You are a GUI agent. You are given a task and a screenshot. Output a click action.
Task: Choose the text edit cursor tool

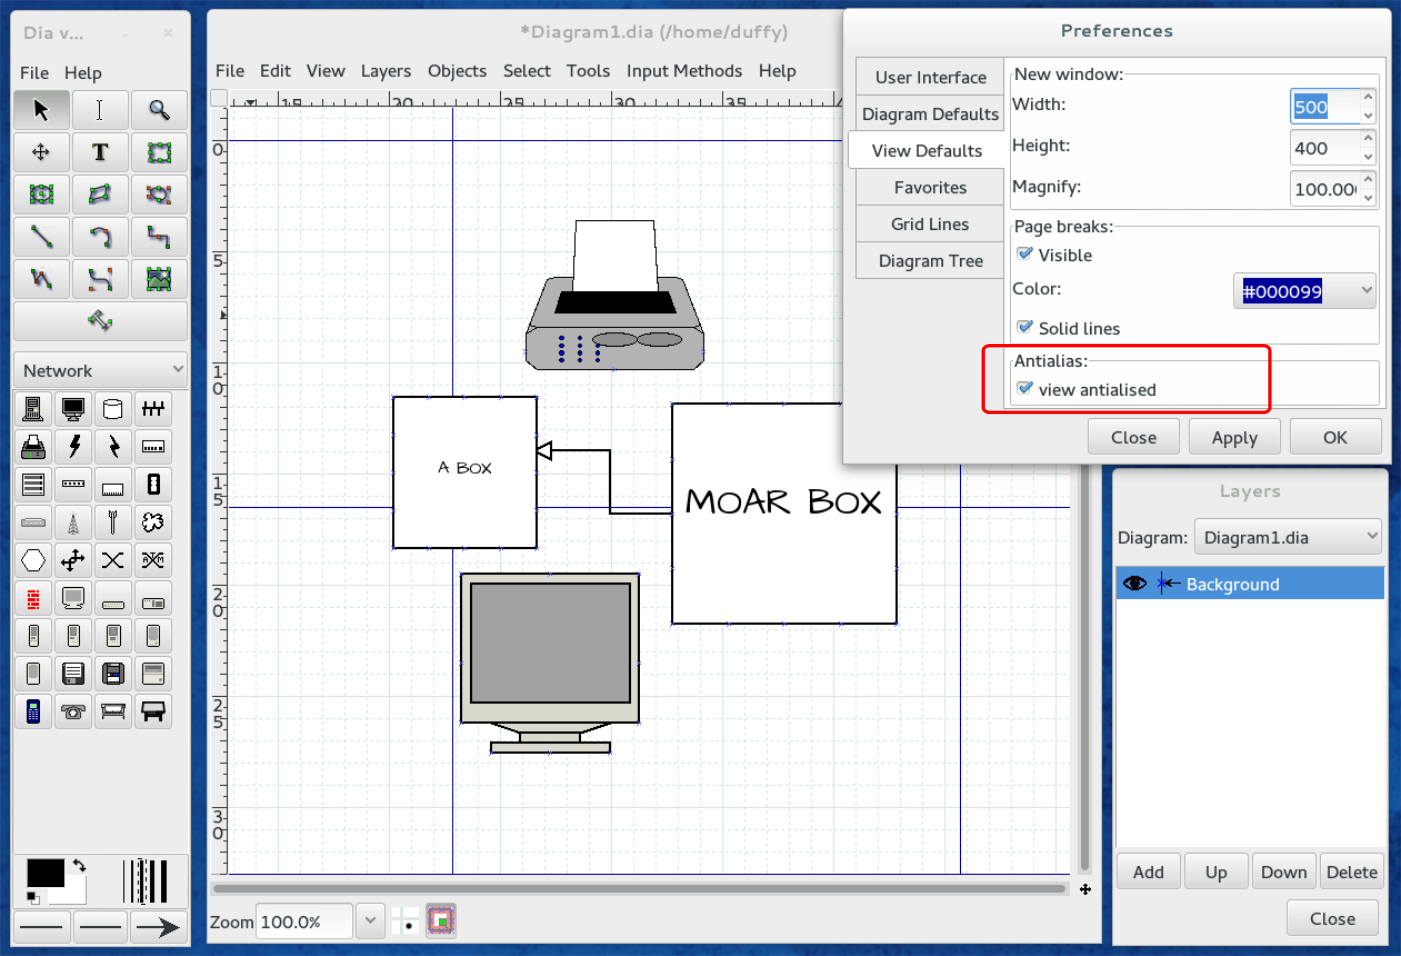100,110
